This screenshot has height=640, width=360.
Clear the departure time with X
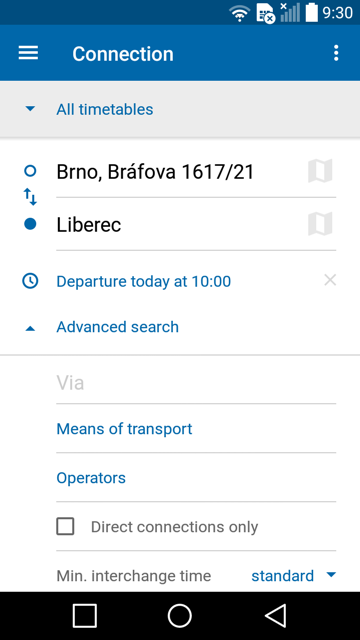tap(330, 280)
